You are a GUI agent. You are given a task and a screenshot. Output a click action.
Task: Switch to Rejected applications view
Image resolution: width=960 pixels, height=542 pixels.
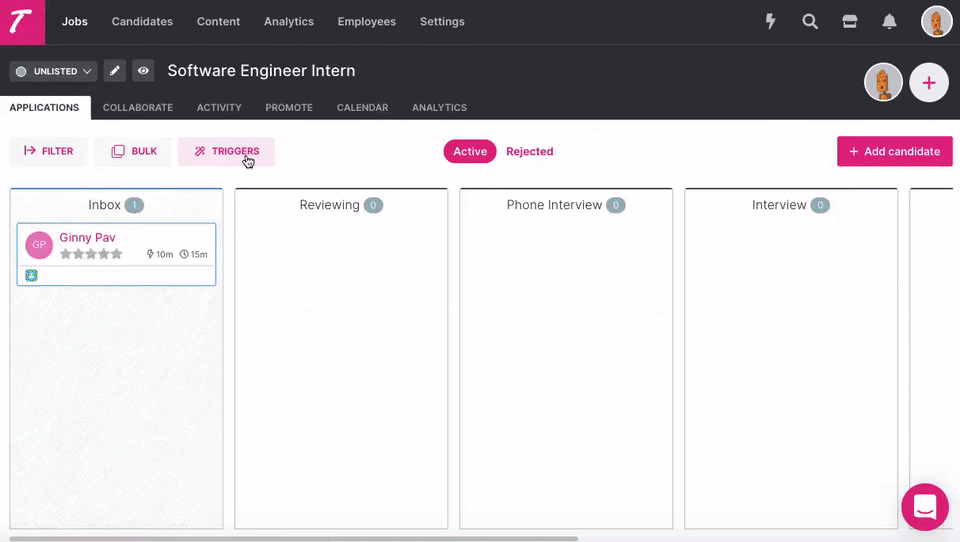point(529,151)
